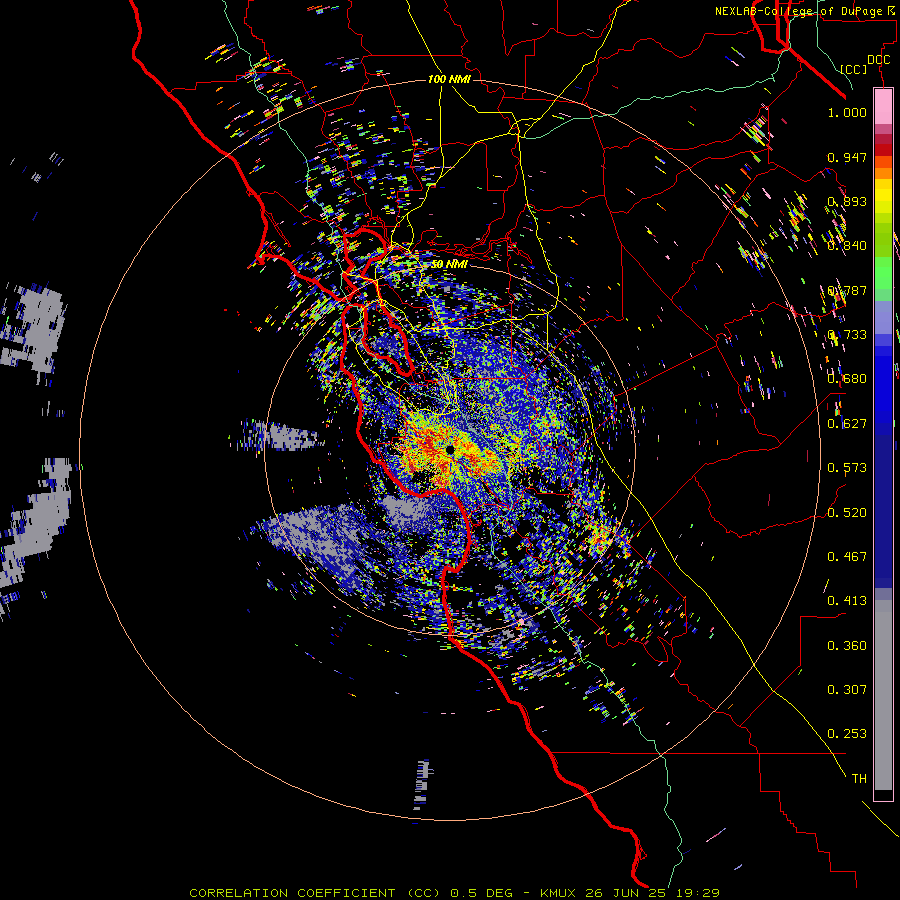
Task: Select the 0.627 scale value
Action: pyautogui.click(x=847, y=424)
